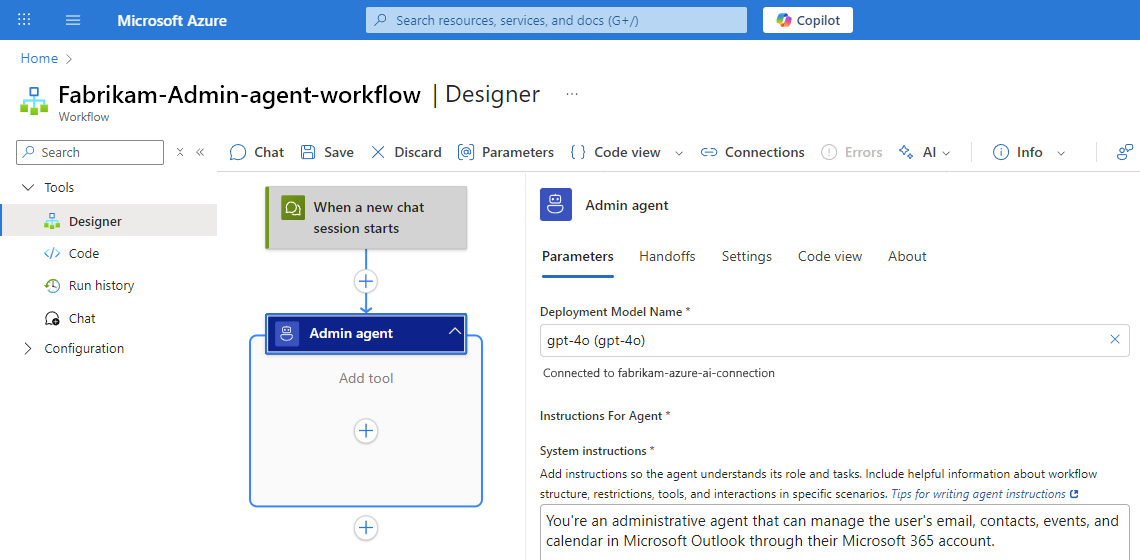Switch to the Handoffs tab
1140x560 pixels.
click(x=667, y=256)
